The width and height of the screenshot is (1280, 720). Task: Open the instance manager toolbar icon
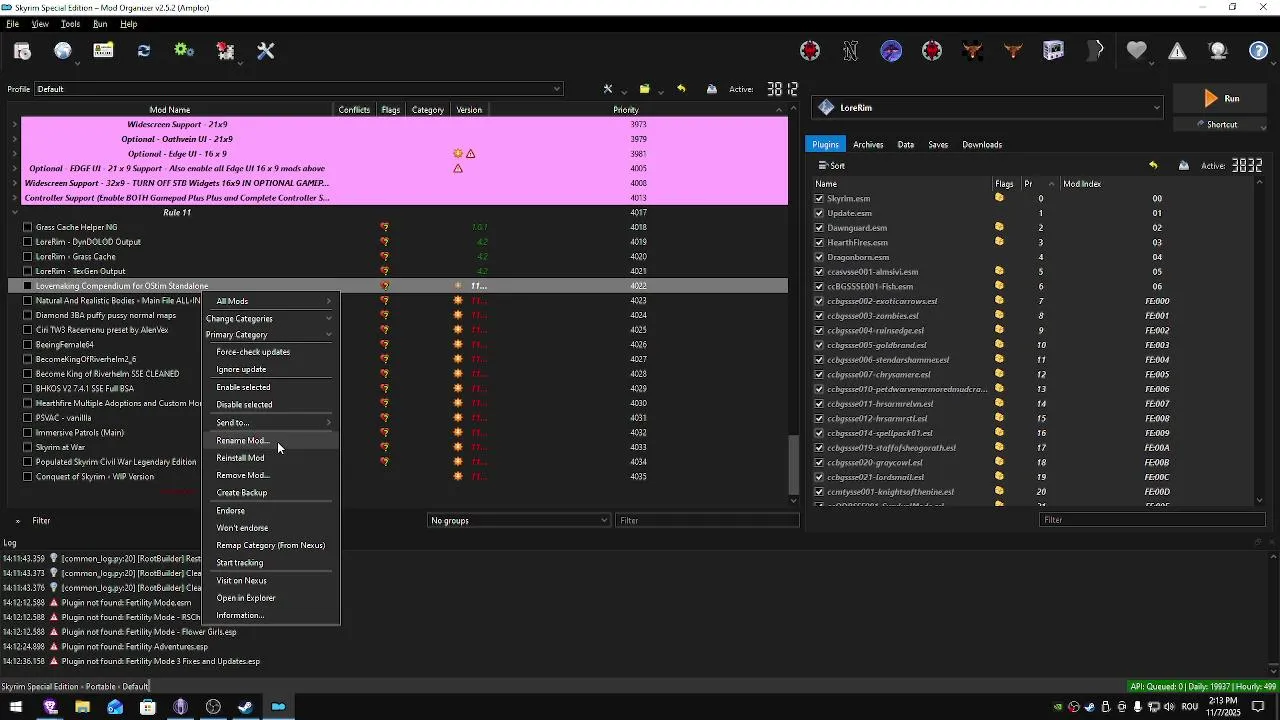(x=22, y=51)
